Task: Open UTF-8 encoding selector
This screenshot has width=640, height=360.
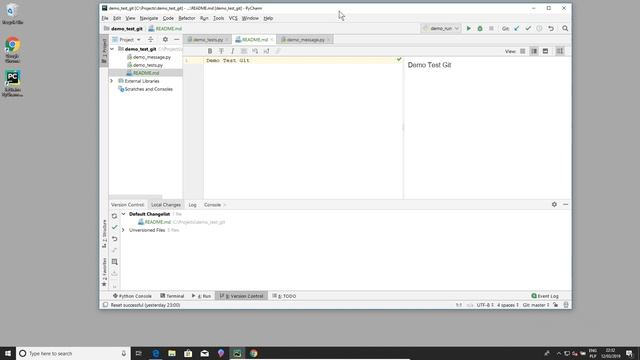Action: point(485,305)
